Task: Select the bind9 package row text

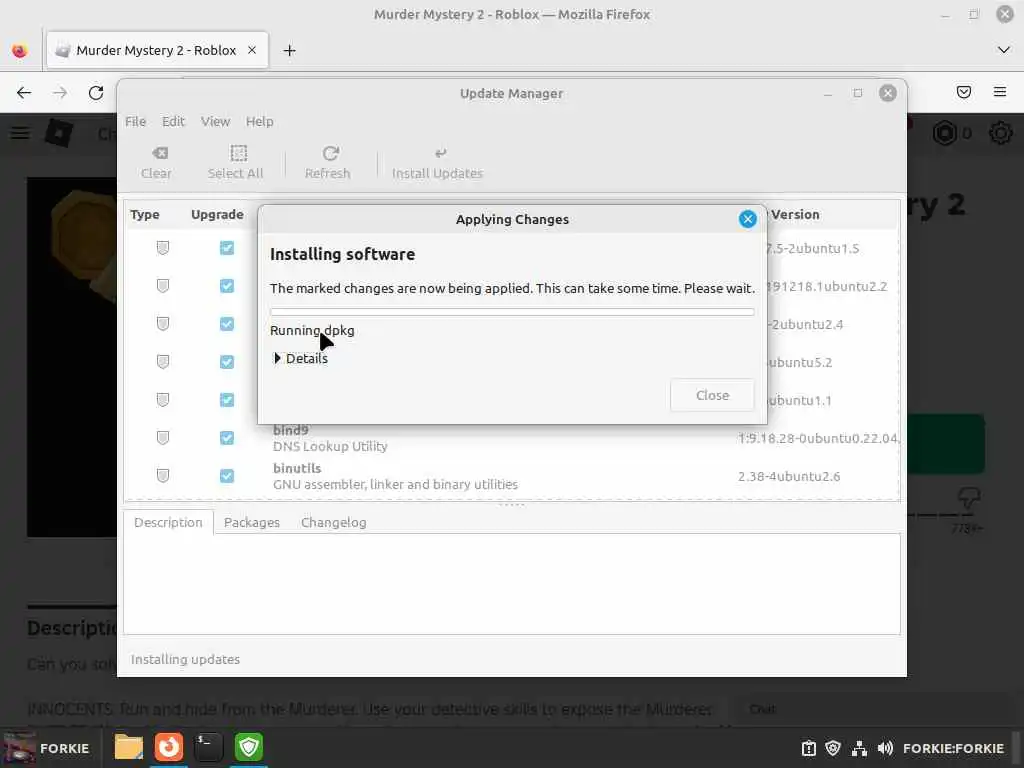Action: (330, 438)
